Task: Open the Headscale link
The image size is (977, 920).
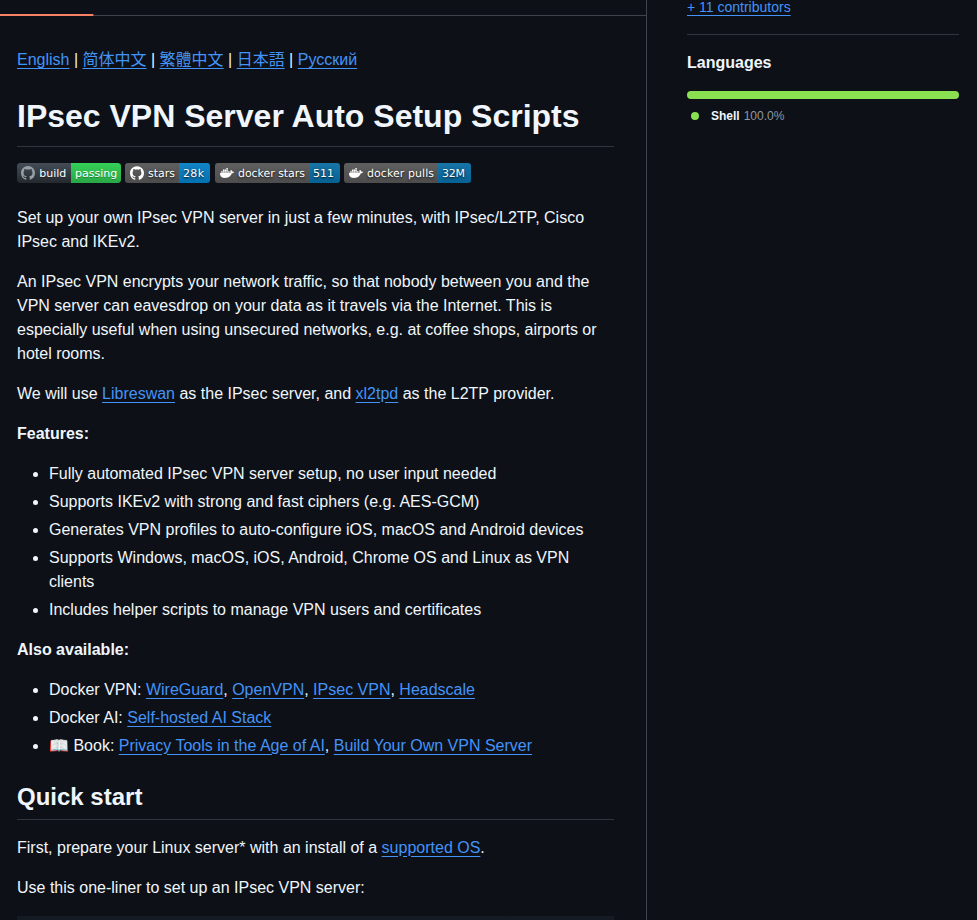Action: tap(437, 690)
